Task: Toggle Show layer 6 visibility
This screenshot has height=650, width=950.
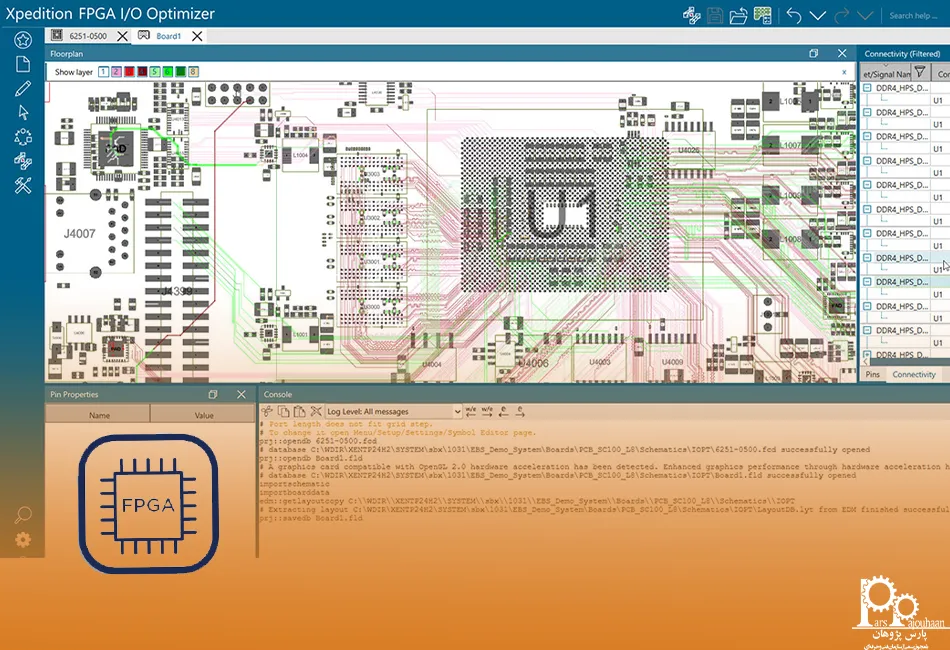Action: click(x=169, y=72)
